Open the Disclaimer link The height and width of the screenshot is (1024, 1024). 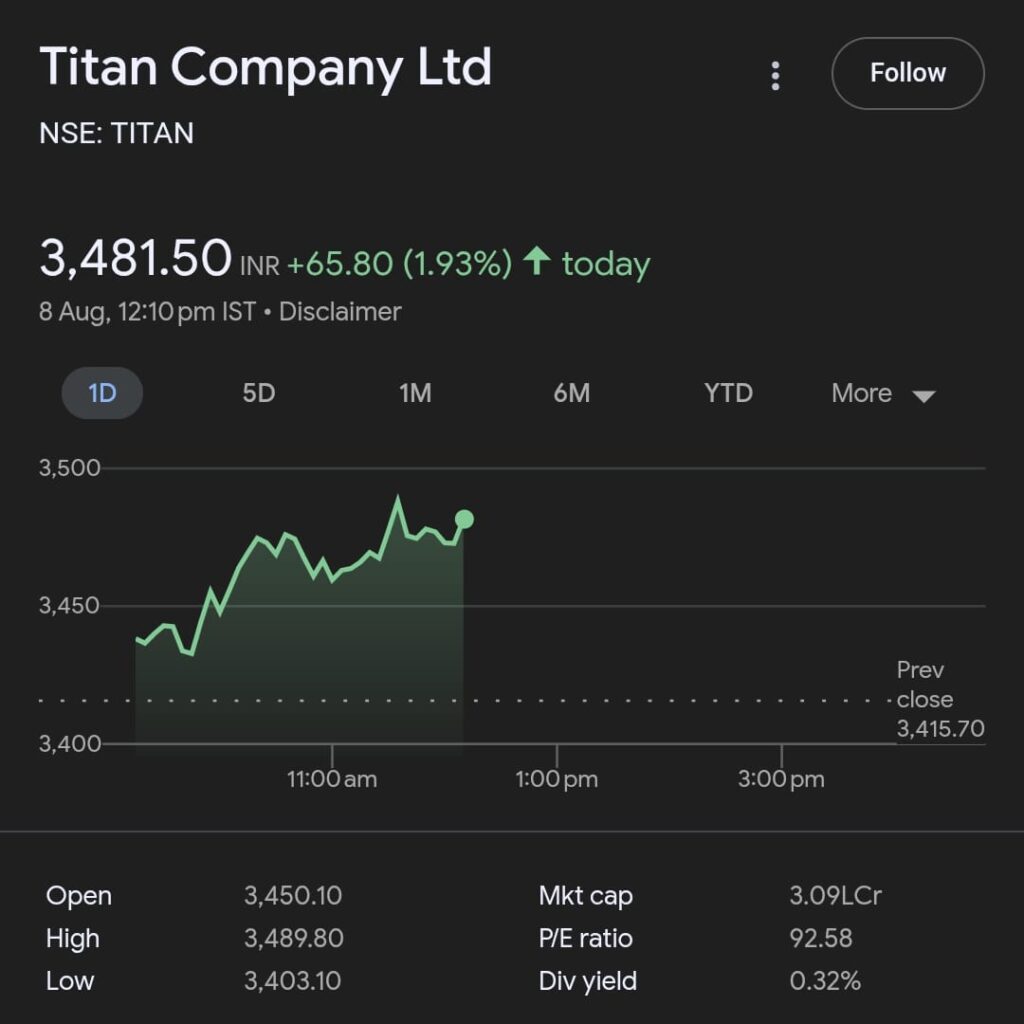point(342,311)
